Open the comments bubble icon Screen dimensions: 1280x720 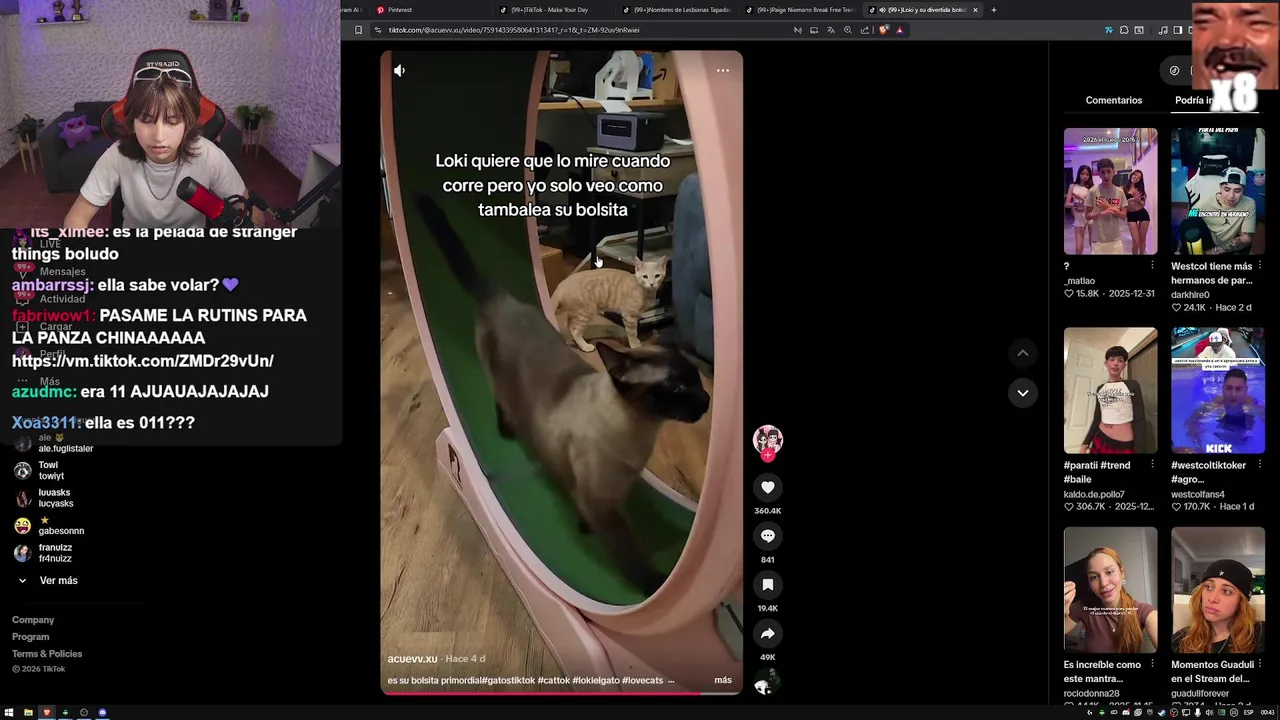[x=768, y=536]
